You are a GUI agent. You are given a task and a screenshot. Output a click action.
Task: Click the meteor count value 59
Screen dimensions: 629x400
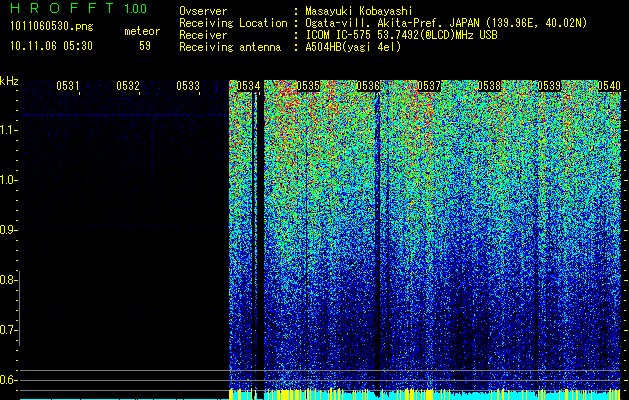point(145,46)
